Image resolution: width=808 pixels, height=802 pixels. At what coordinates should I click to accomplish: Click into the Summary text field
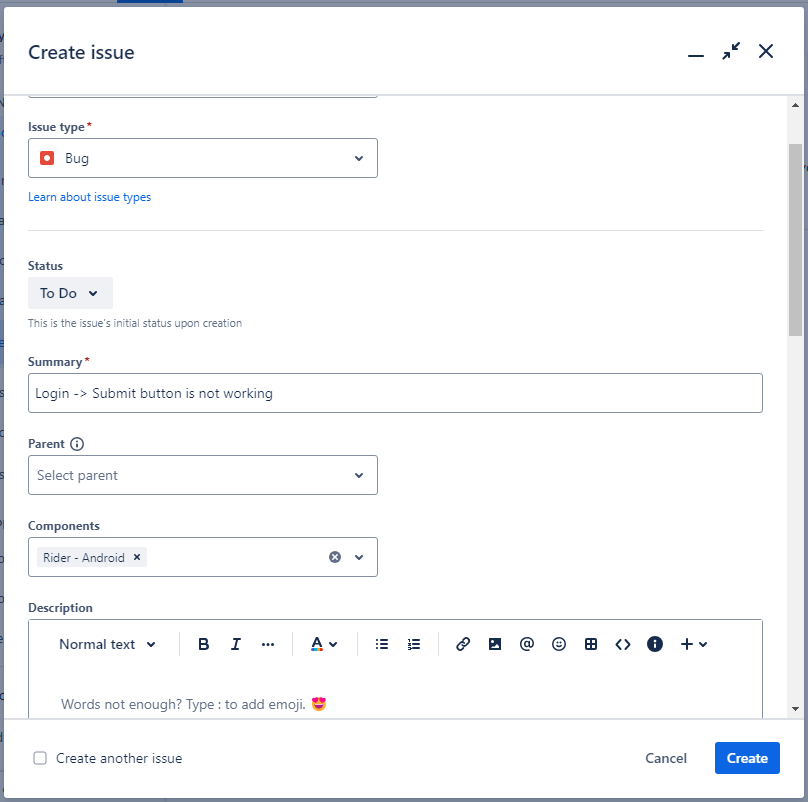pyautogui.click(x=395, y=393)
